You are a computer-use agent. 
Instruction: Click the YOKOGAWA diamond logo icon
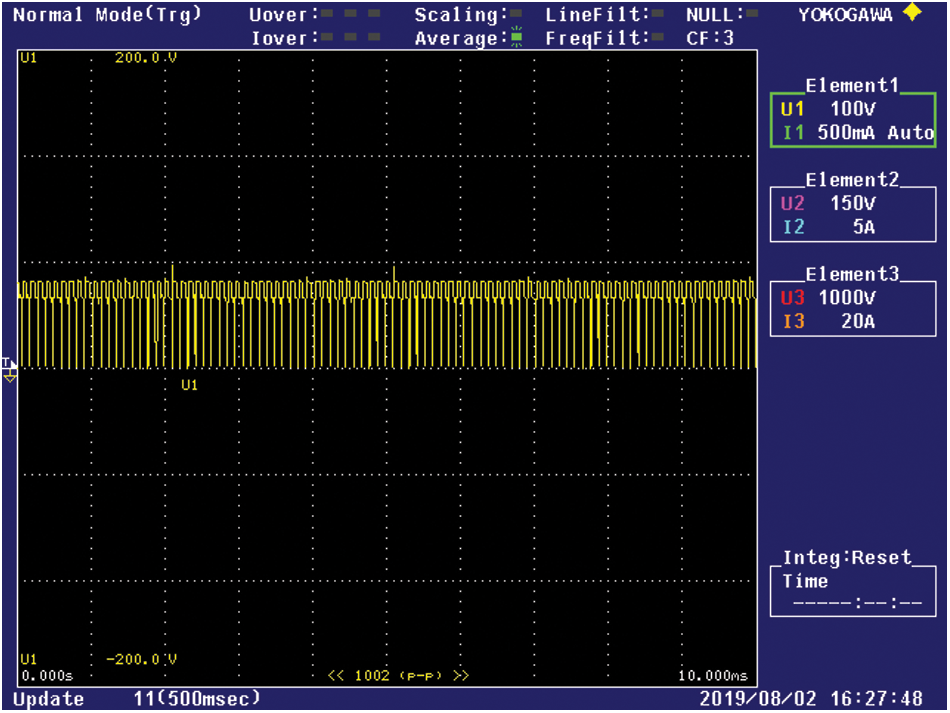(x=911, y=14)
